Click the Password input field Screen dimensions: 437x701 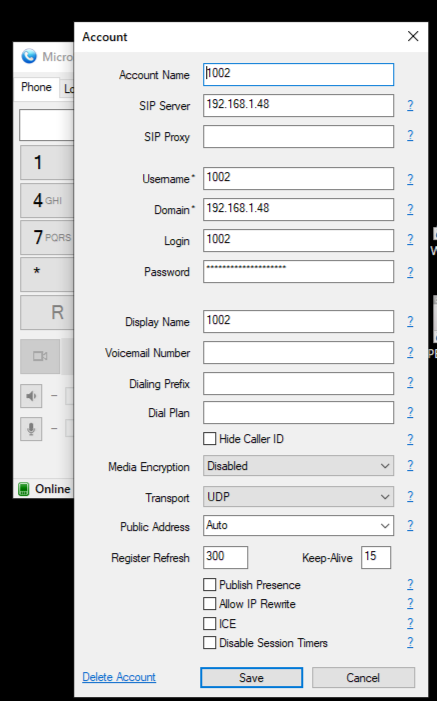298,271
